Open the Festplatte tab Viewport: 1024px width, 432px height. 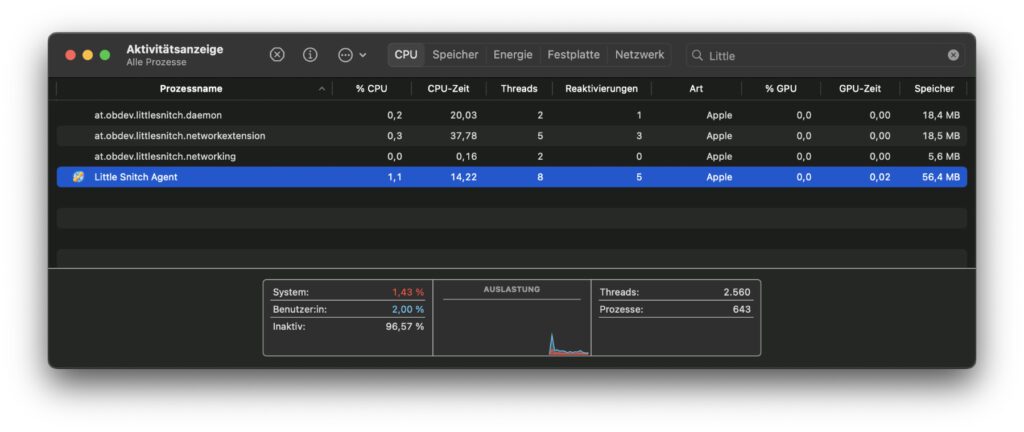tap(573, 55)
